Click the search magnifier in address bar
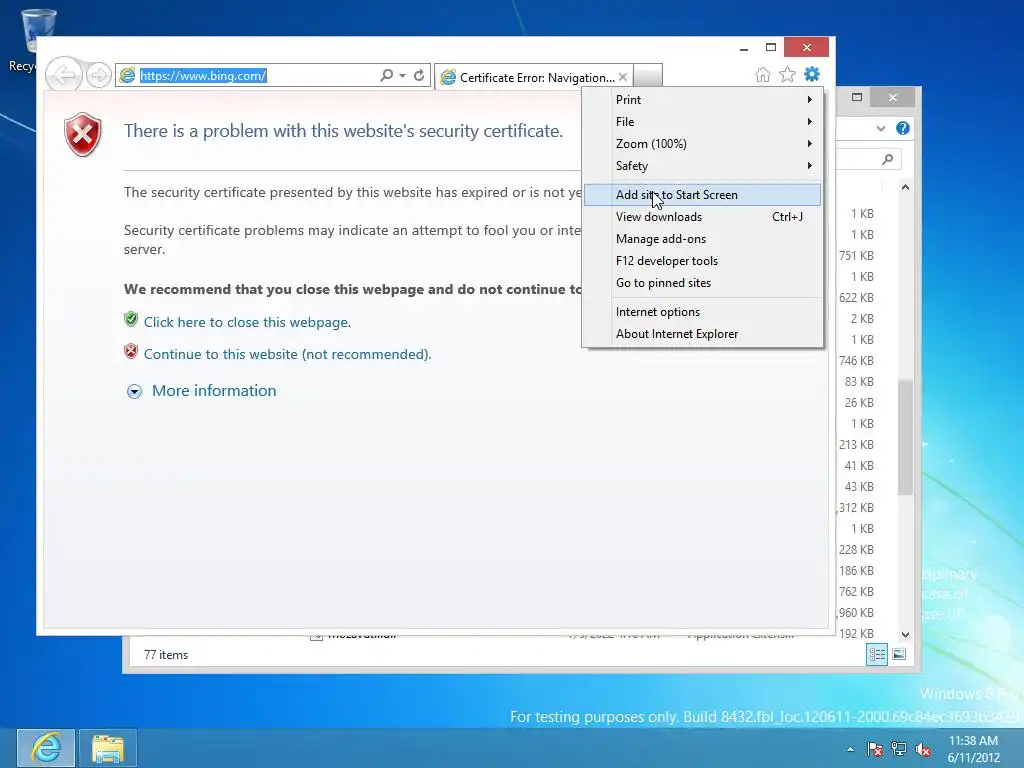 point(387,75)
